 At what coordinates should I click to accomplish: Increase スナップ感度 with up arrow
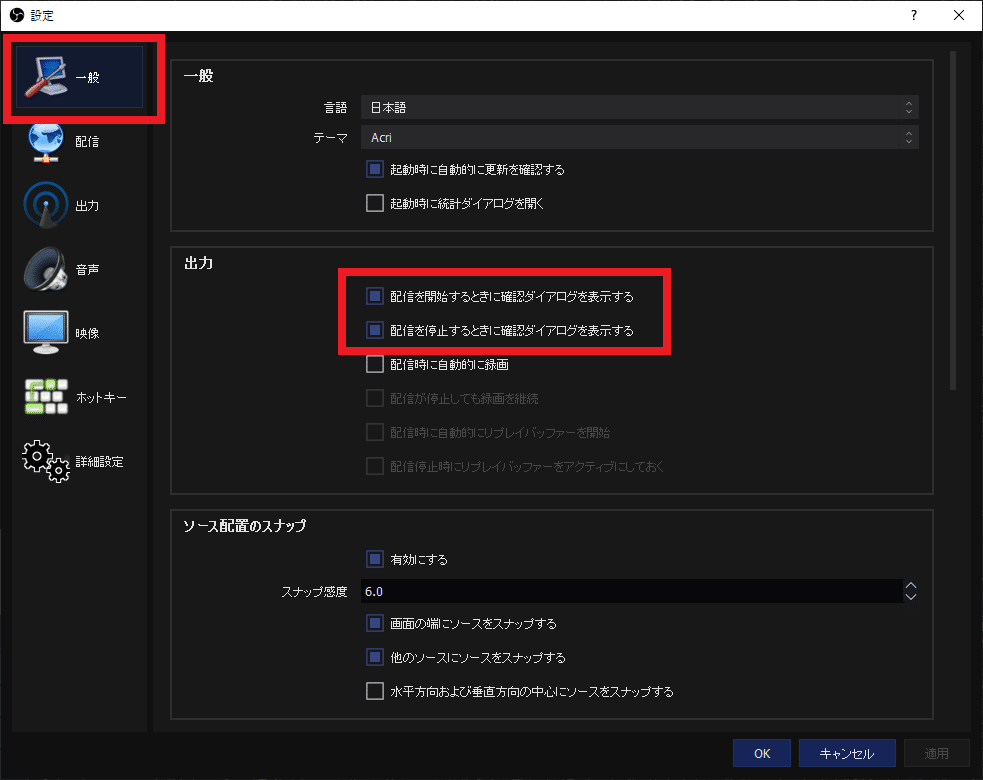[911, 586]
